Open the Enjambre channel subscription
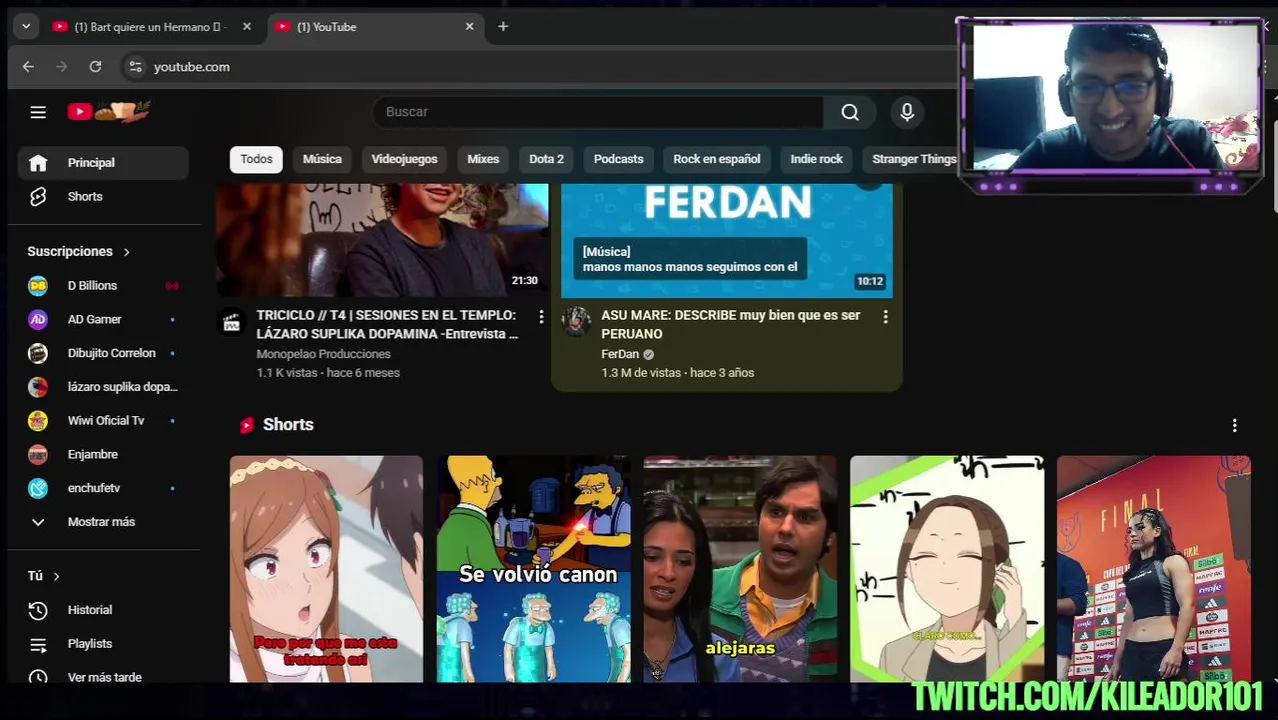Image resolution: width=1278 pixels, height=720 pixels. tap(103, 455)
